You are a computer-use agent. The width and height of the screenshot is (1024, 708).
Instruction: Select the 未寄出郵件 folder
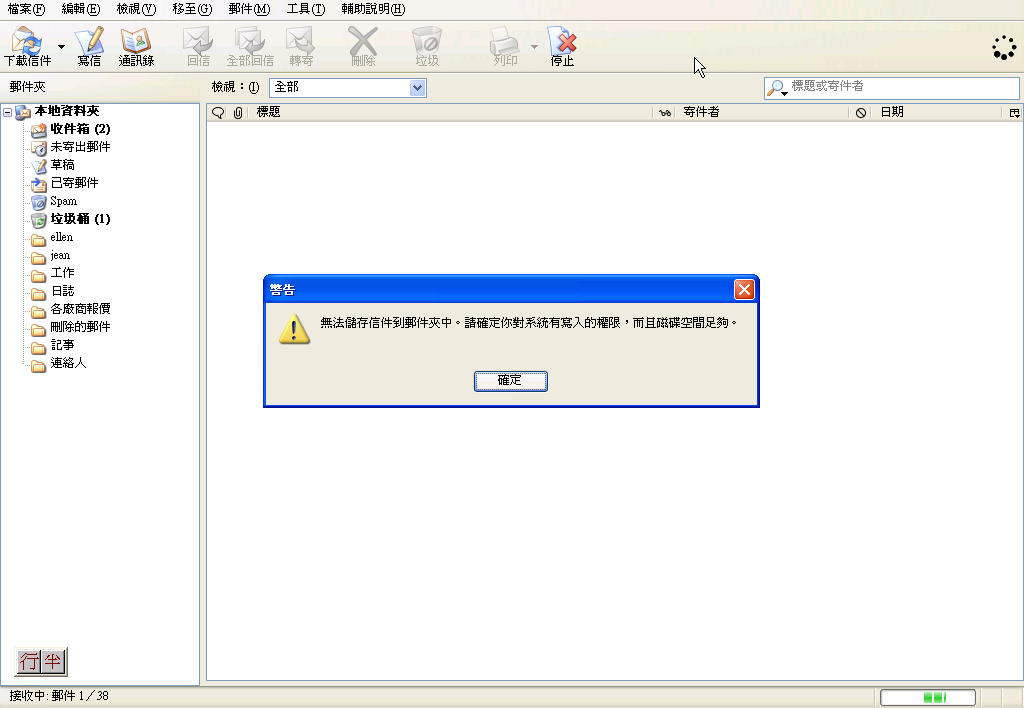(80, 147)
